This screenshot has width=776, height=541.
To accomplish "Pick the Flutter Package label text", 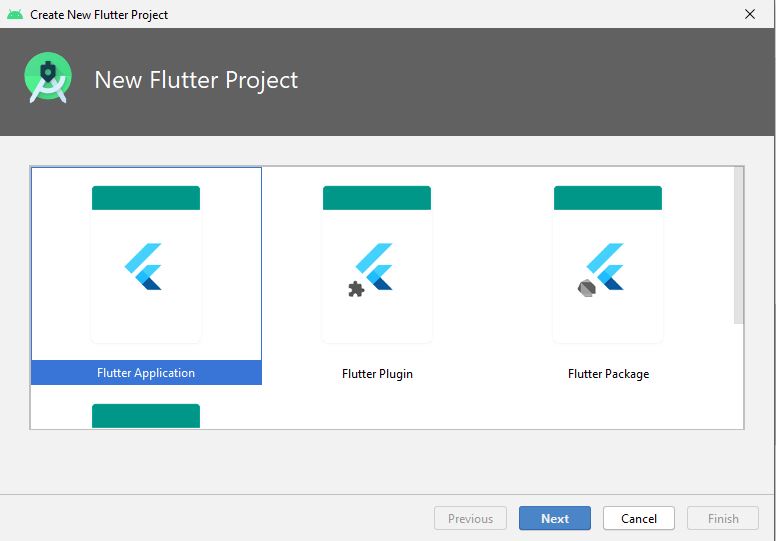I will (x=608, y=374).
